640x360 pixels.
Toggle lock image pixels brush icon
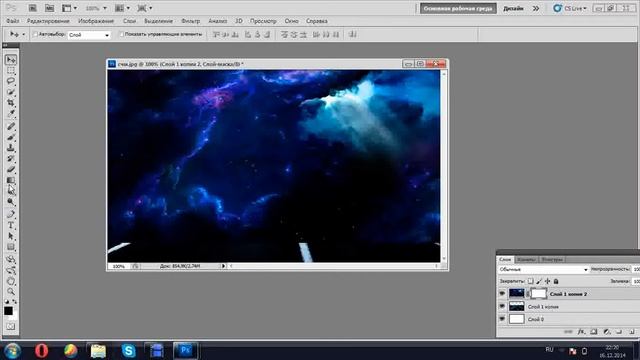(x=539, y=281)
